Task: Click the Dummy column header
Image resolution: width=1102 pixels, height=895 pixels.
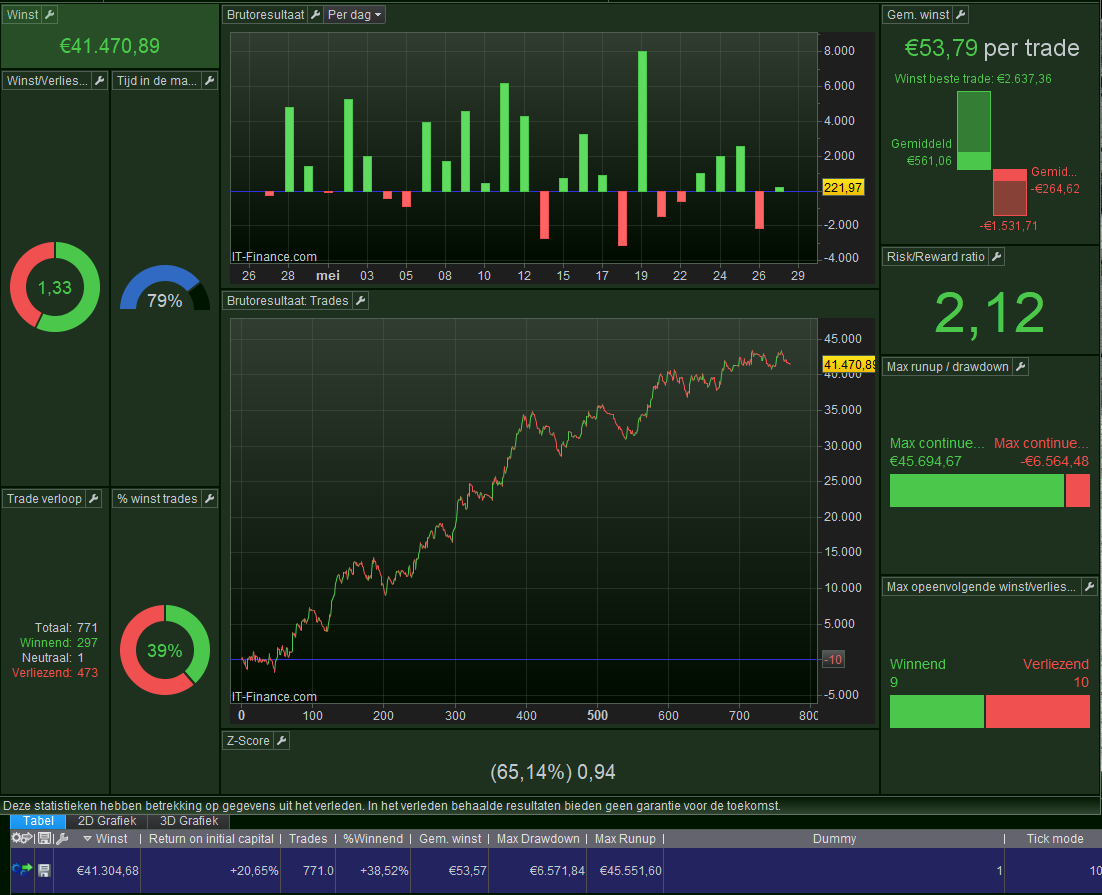Action: pos(834,839)
